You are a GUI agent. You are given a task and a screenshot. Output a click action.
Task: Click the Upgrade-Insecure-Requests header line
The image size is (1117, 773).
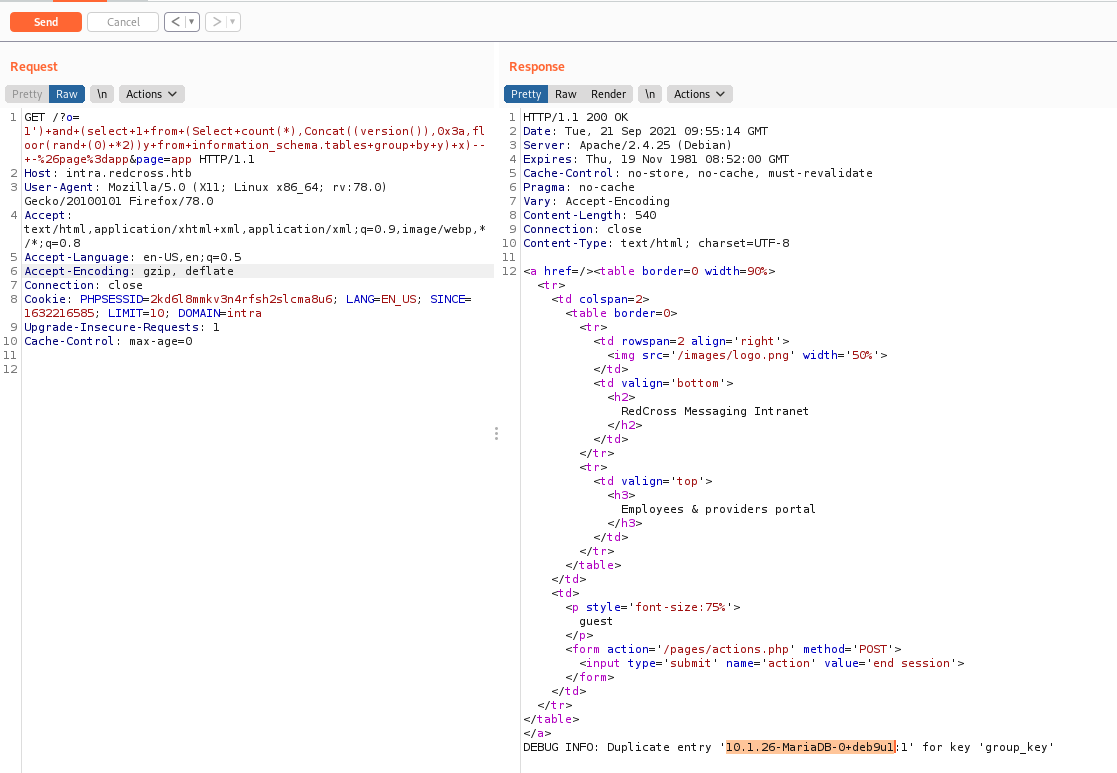(x=122, y=327)
